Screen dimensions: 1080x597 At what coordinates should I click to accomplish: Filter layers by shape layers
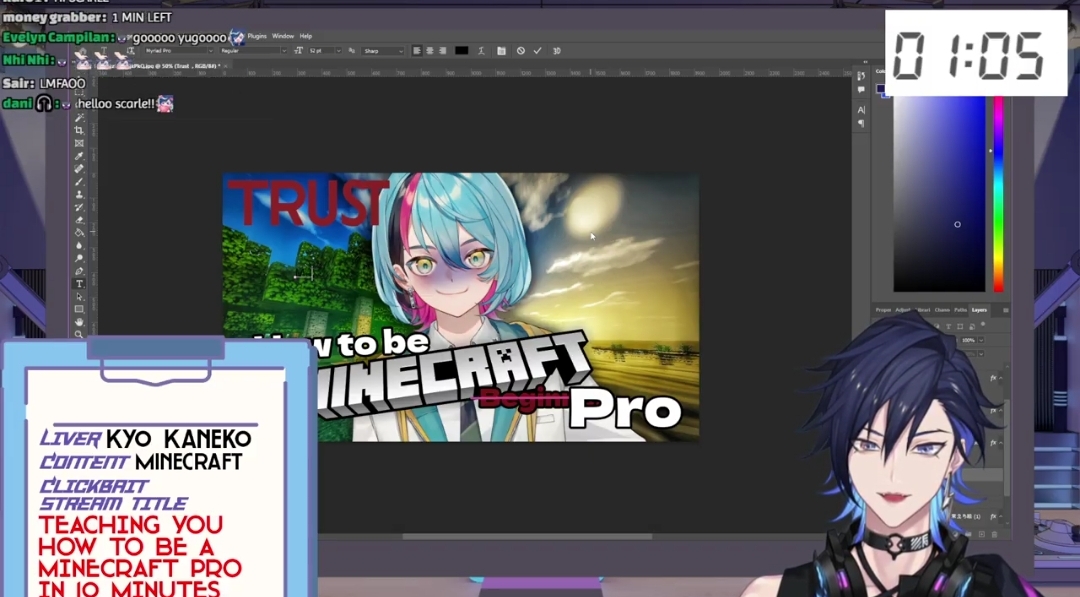(960, 326)
